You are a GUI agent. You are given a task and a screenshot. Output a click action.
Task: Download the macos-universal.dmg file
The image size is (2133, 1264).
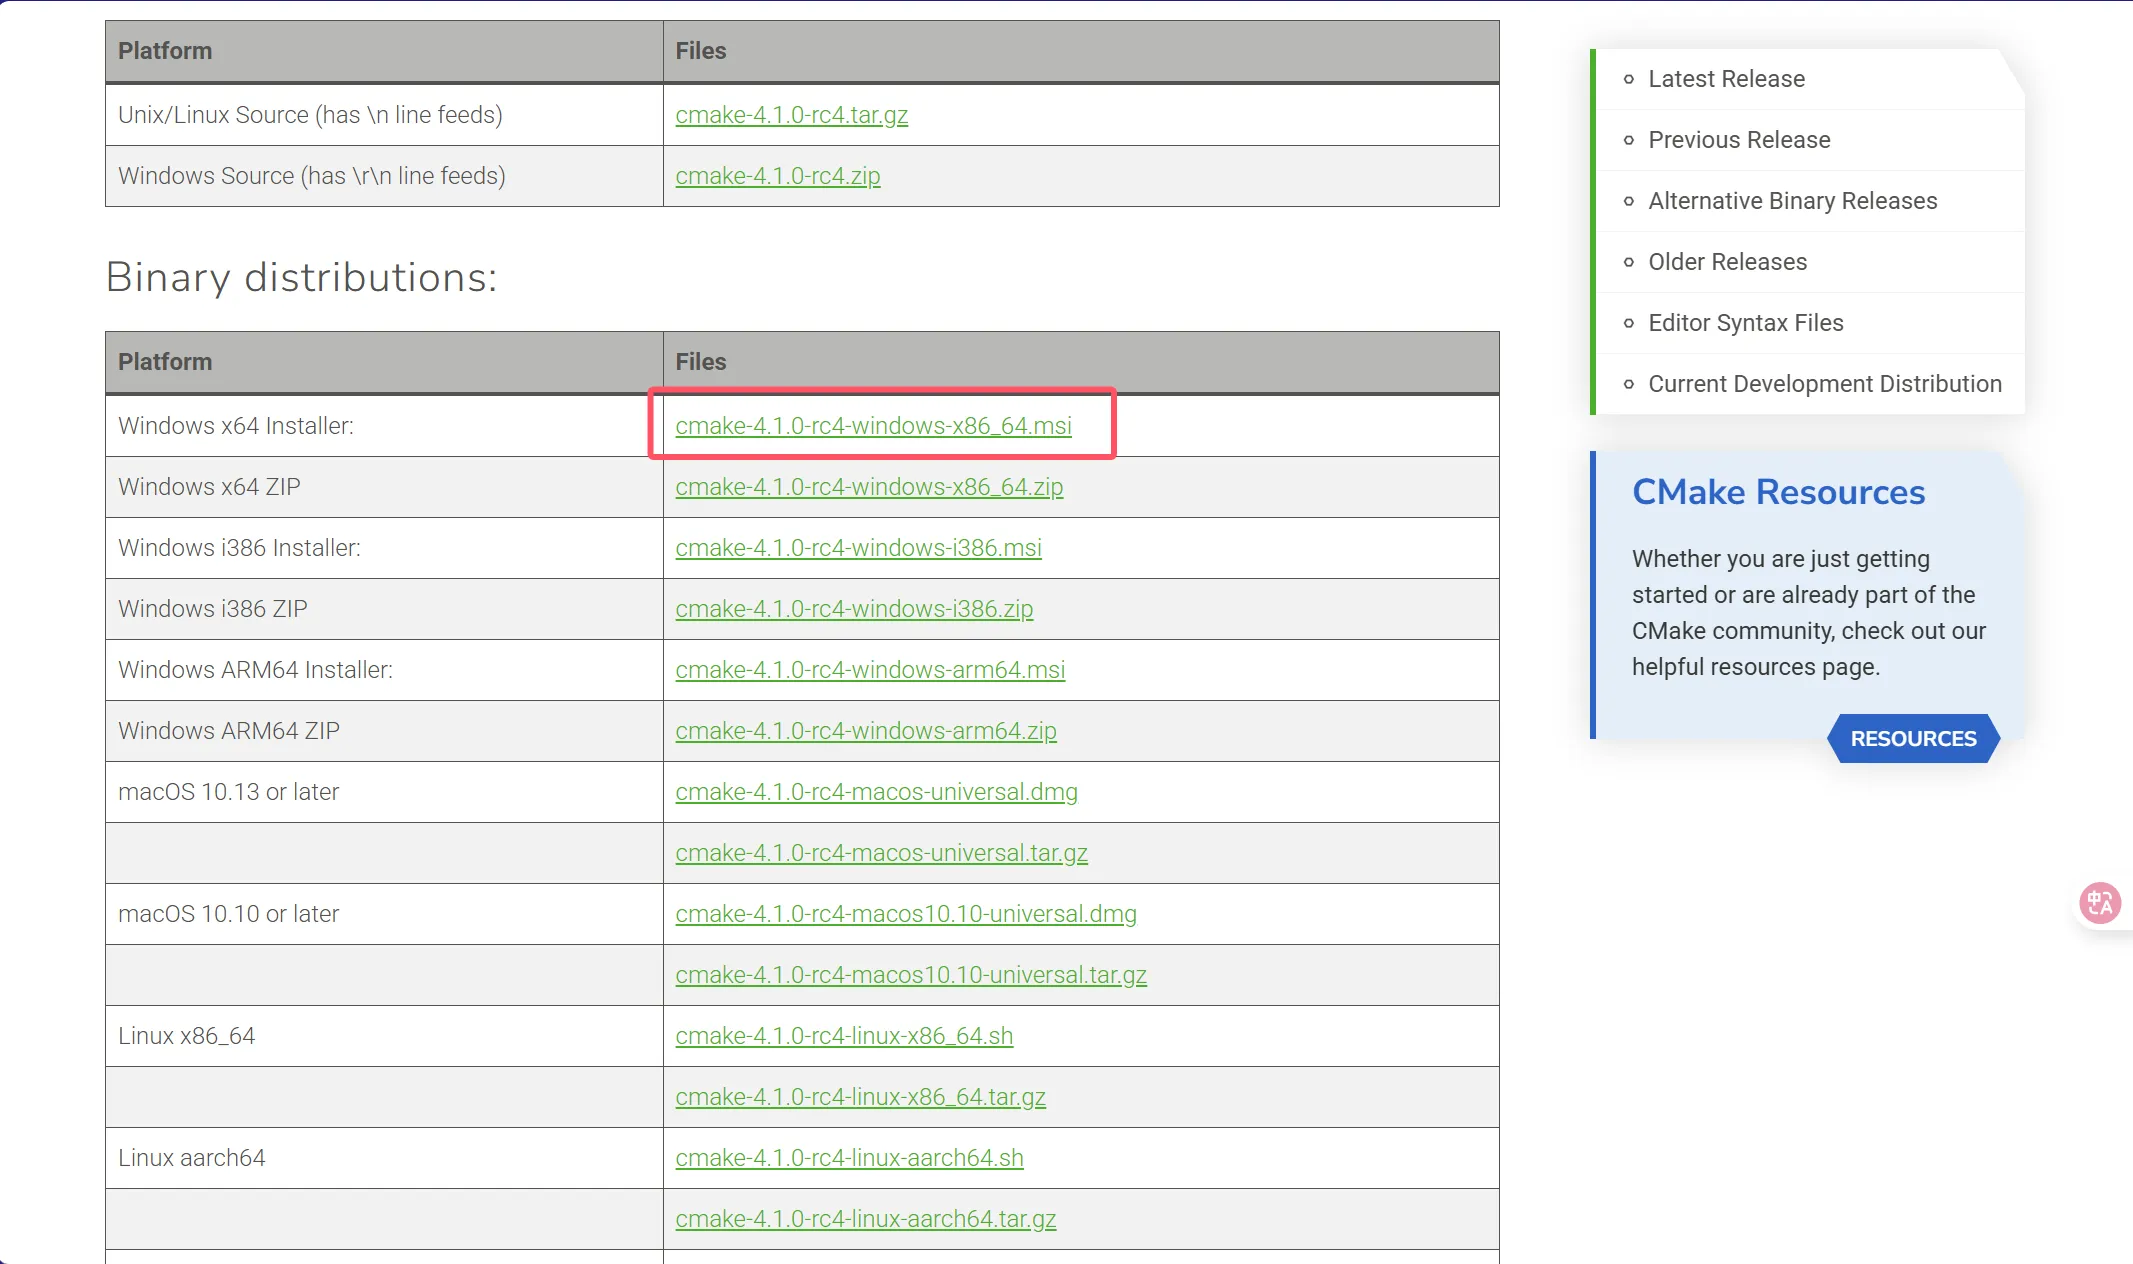[x=876, y=792]
